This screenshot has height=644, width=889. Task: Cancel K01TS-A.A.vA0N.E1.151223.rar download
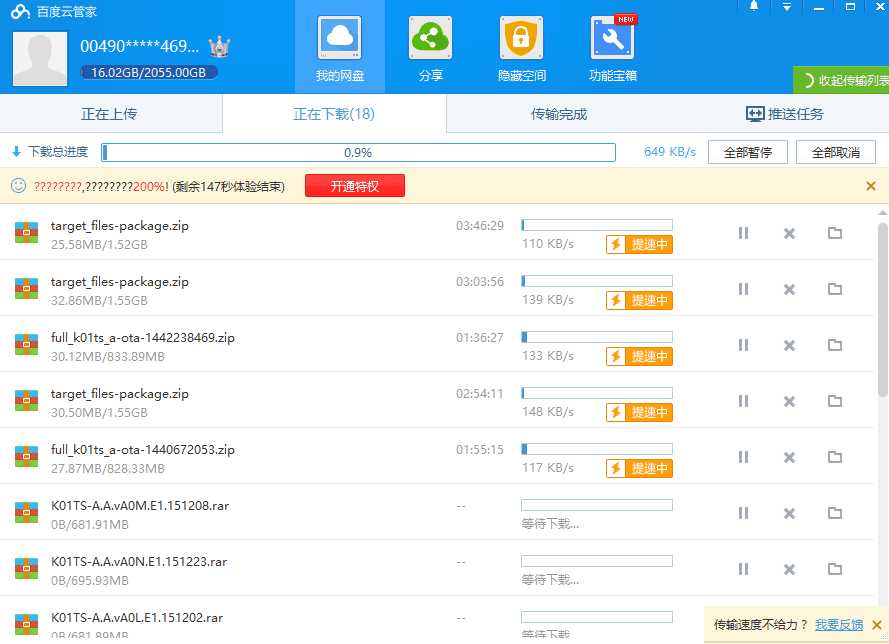789,569
